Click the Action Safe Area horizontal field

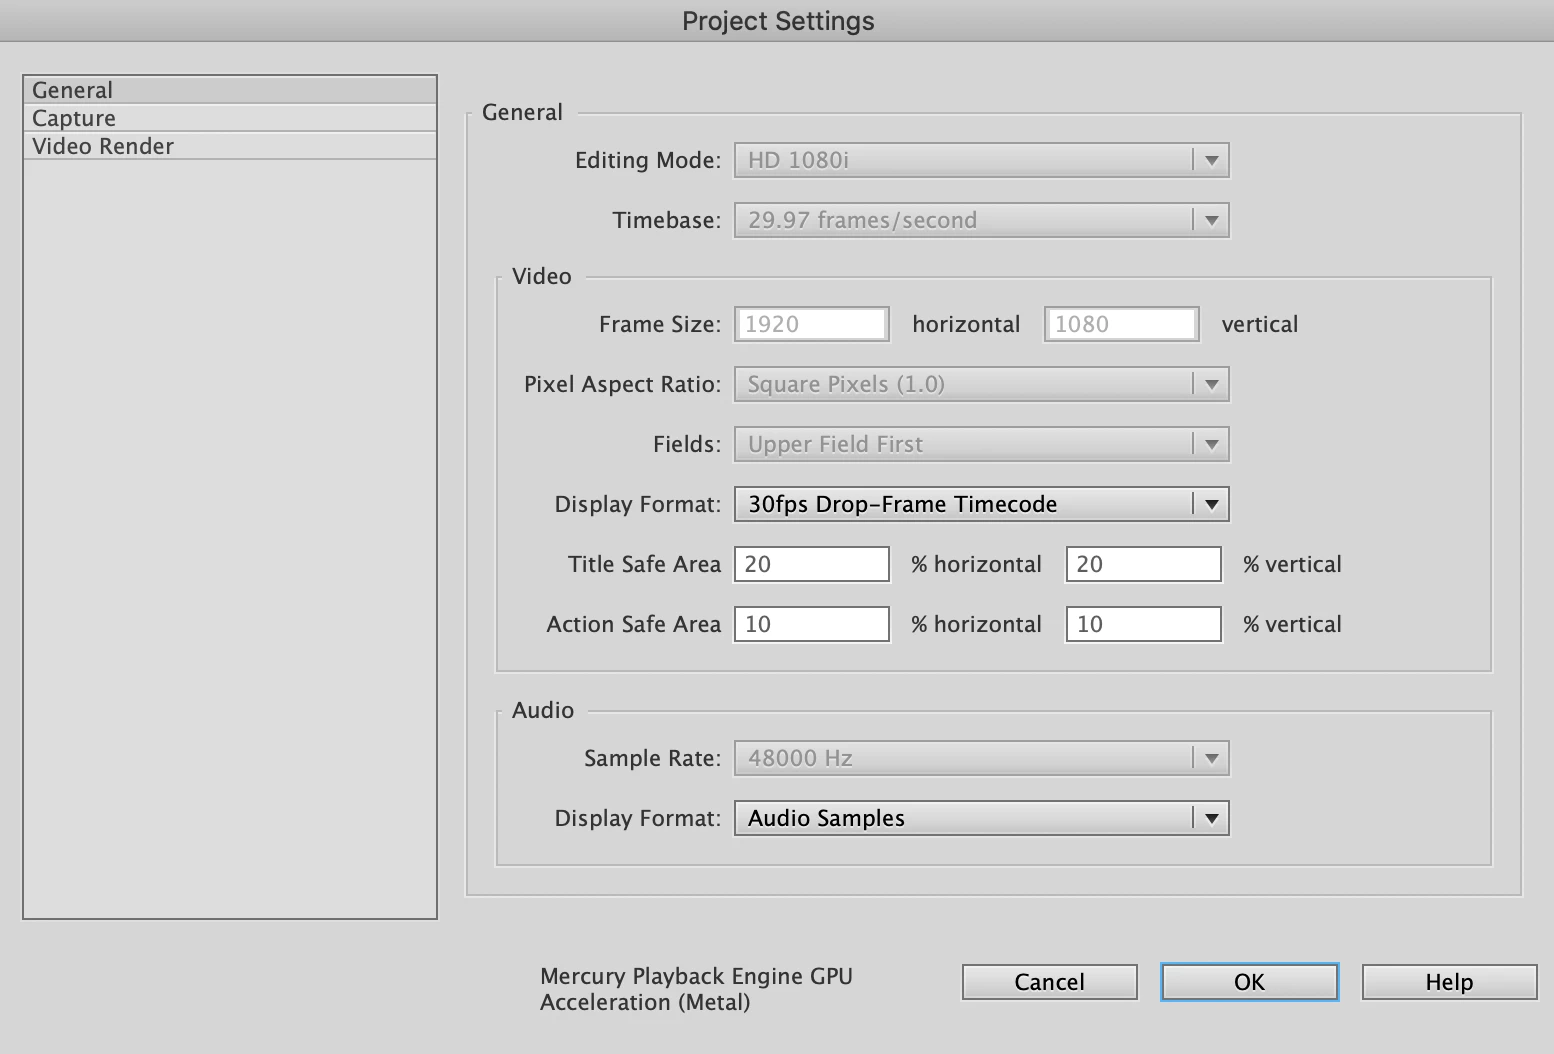click(812, 624)
